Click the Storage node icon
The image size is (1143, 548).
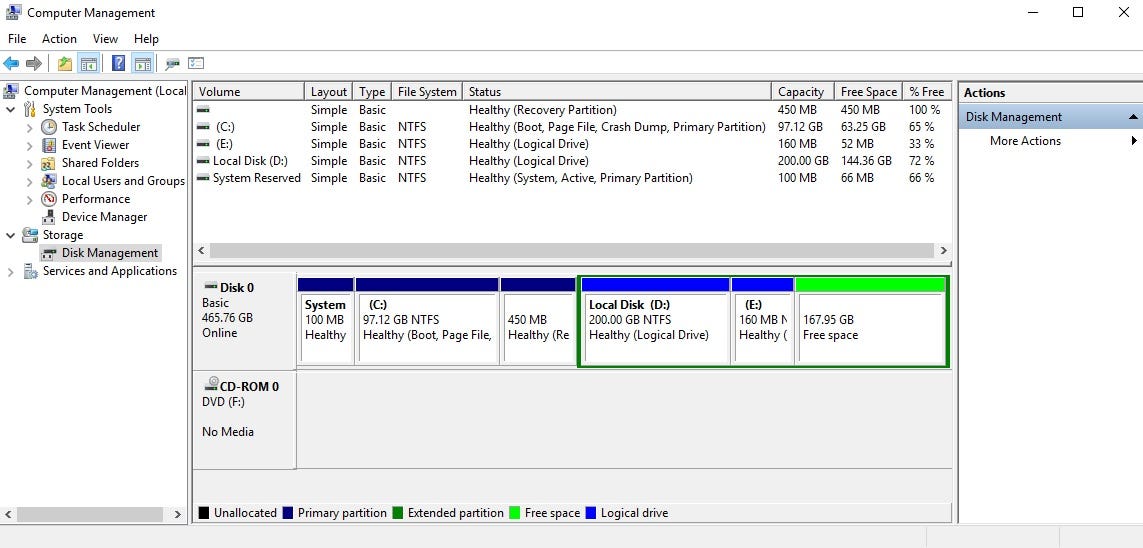pos(30,235)
